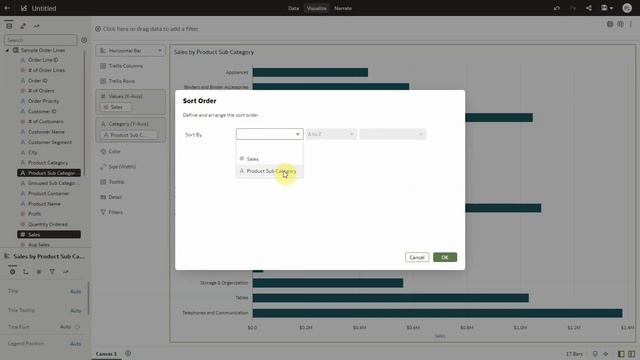The width and height of the screenshot is (640, 360).
Task: Select the Order Line ID column
Action: [43, 60]
